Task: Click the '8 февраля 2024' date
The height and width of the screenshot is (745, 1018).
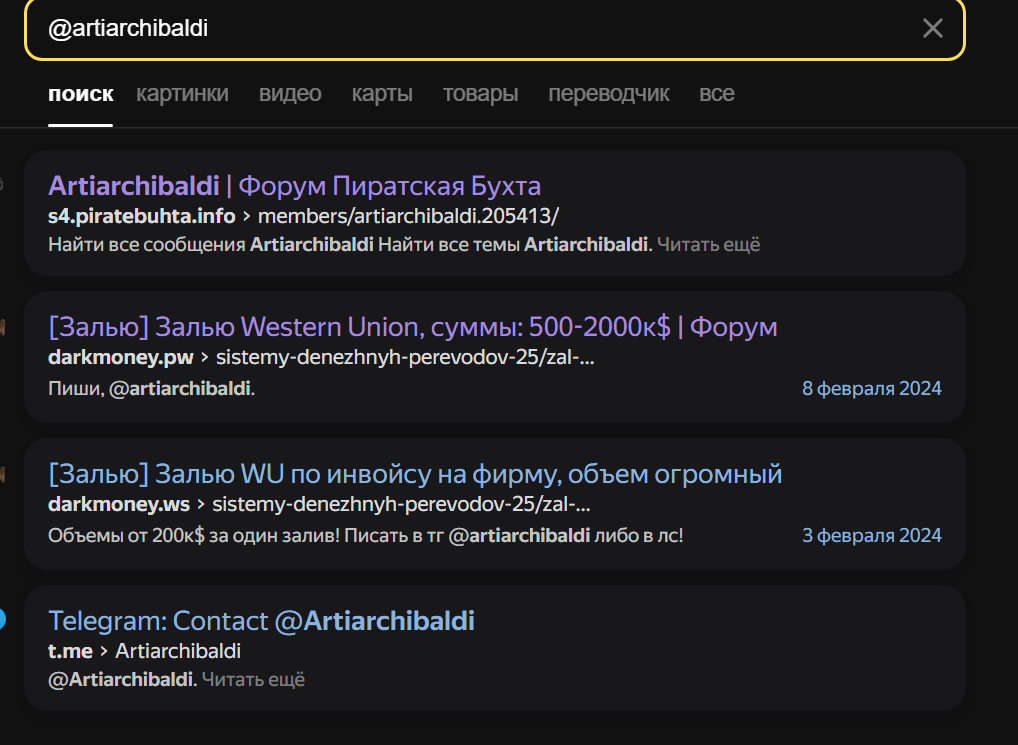Action: click(x=872, y=388)
